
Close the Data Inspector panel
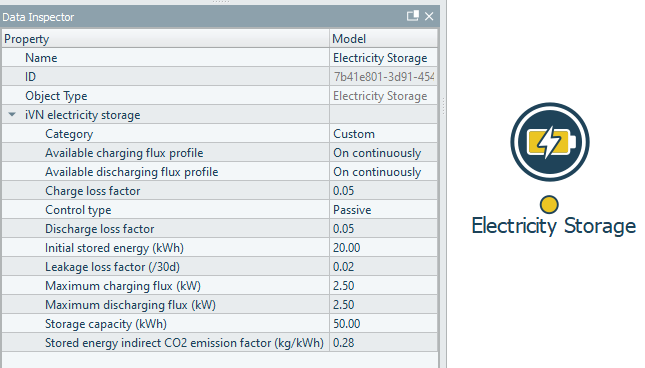coord(429,16)
